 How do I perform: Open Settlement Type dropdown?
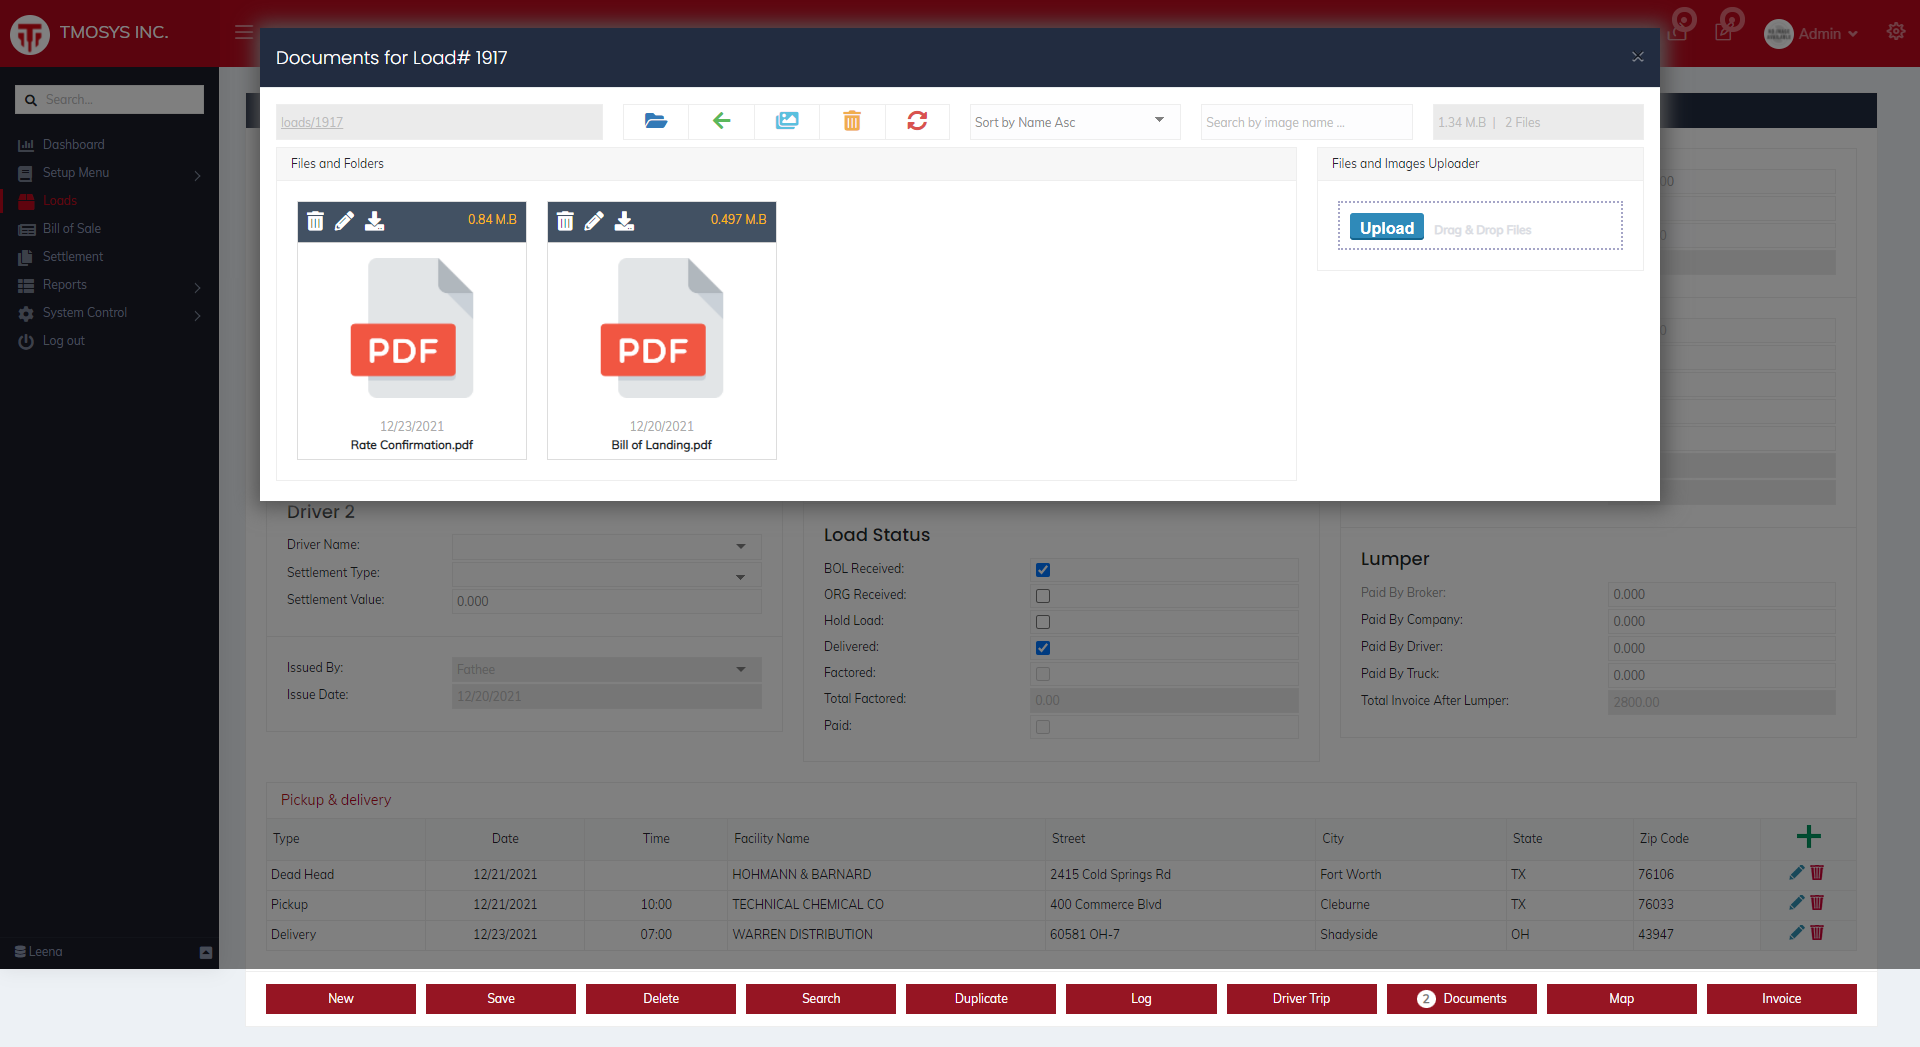[607, 574]
